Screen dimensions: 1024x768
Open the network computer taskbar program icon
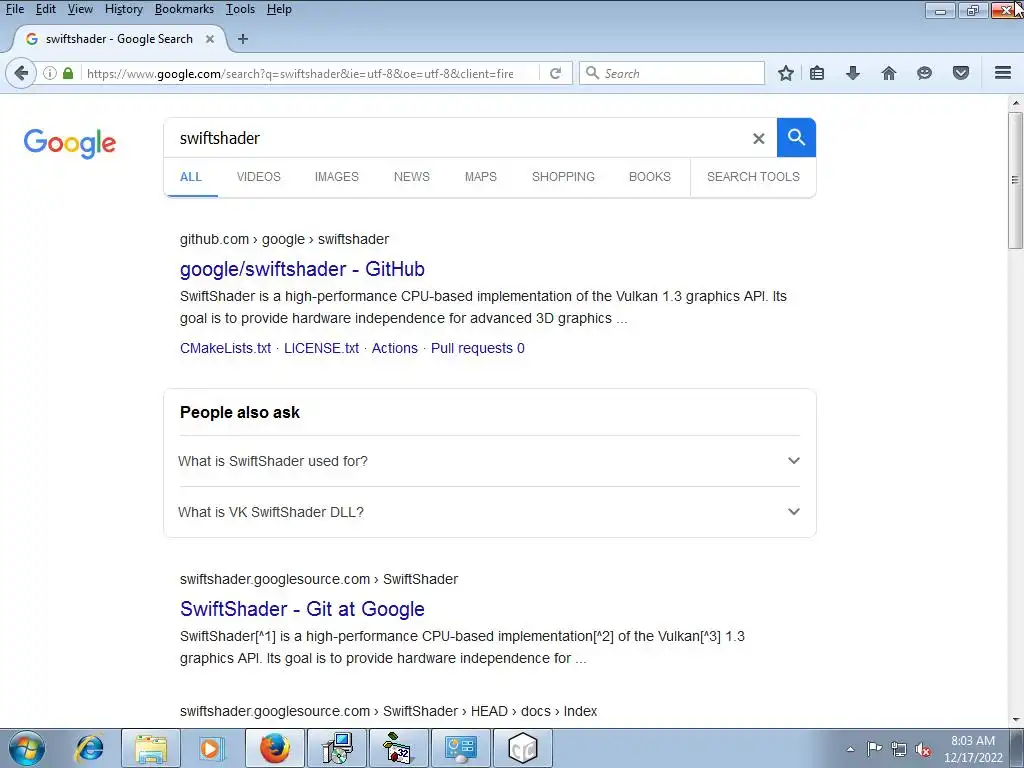(337, 748)
